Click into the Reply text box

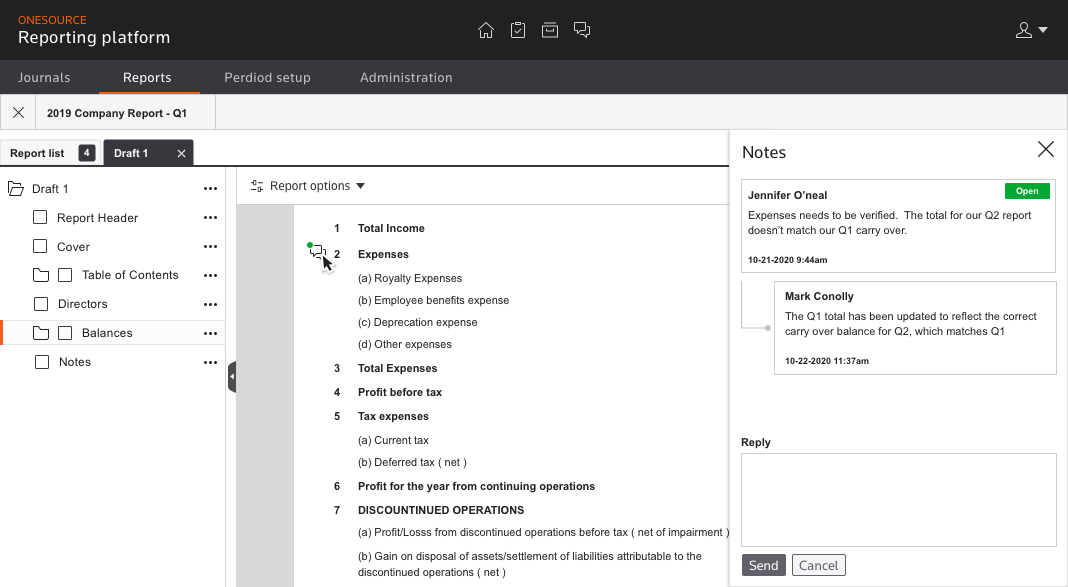(898, 500)
